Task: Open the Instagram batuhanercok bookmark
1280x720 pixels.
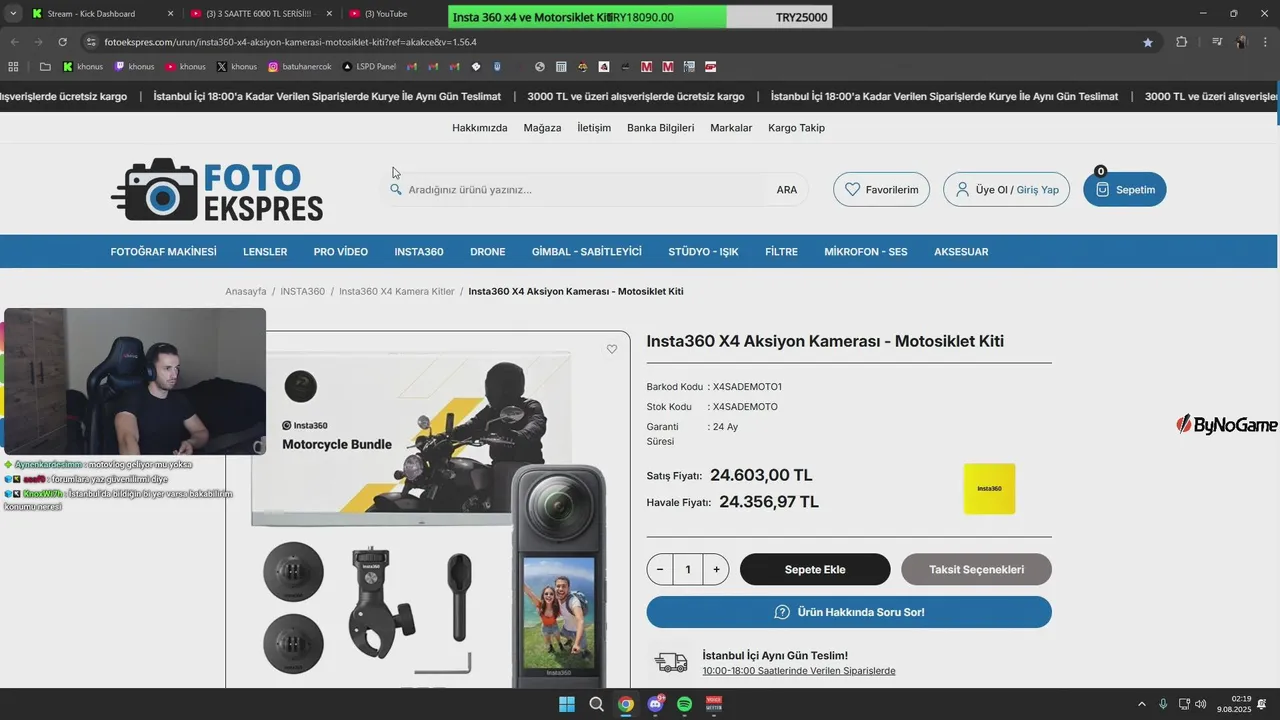Action: [300, 67]
